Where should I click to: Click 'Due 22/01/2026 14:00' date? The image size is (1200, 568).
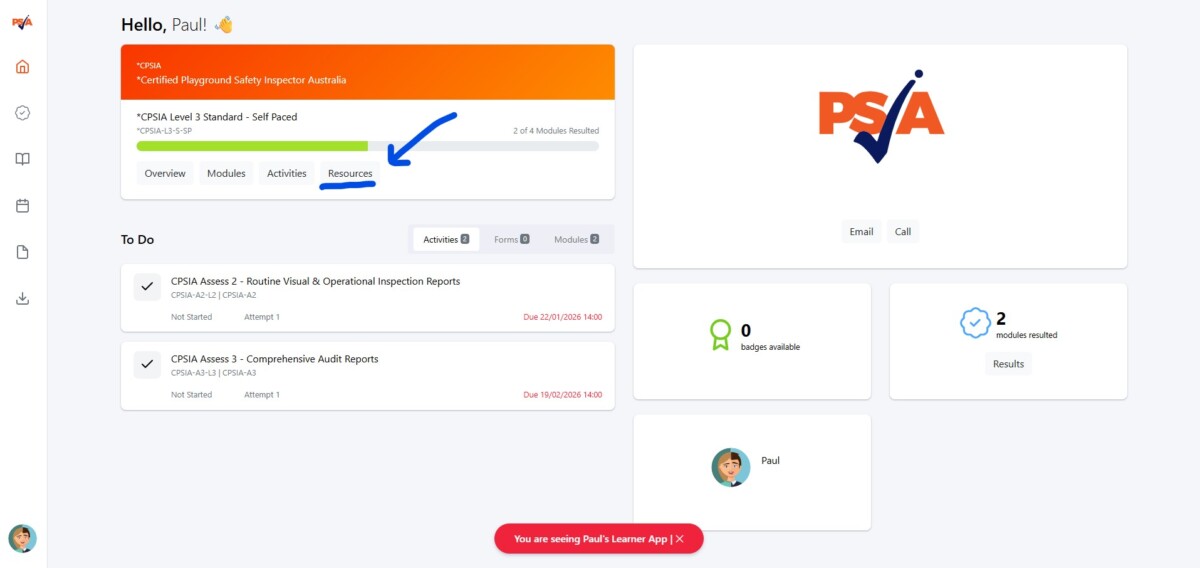563,317
